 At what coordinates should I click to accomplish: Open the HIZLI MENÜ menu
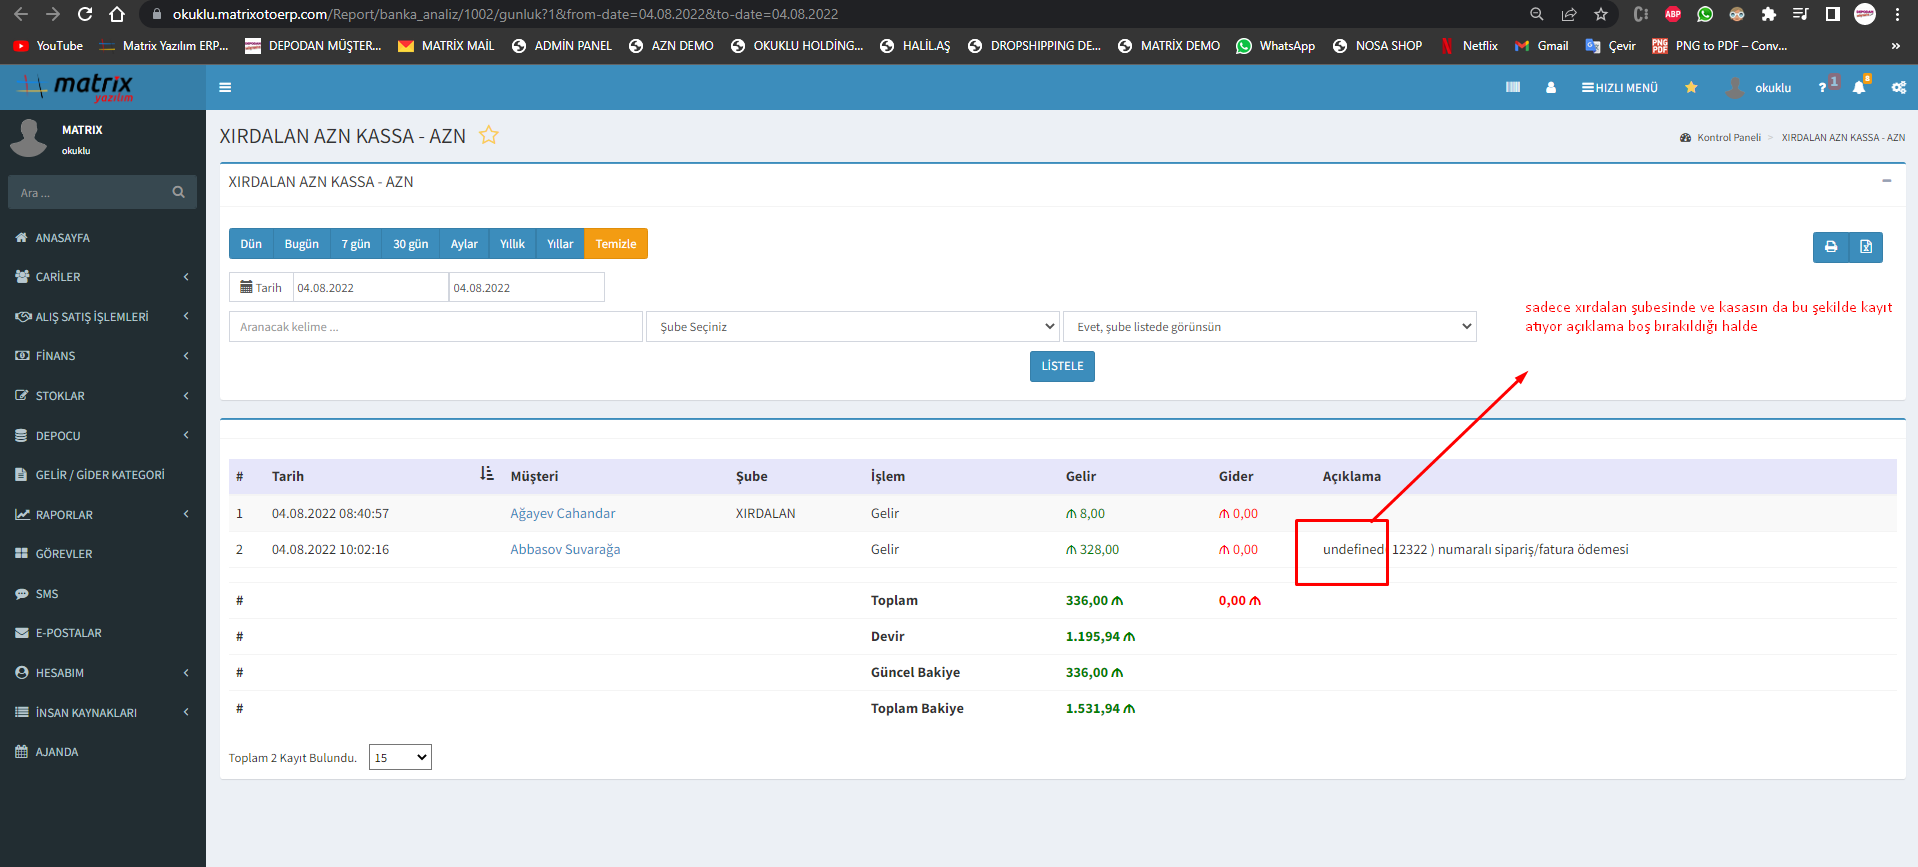click(x=1619, y=88)
